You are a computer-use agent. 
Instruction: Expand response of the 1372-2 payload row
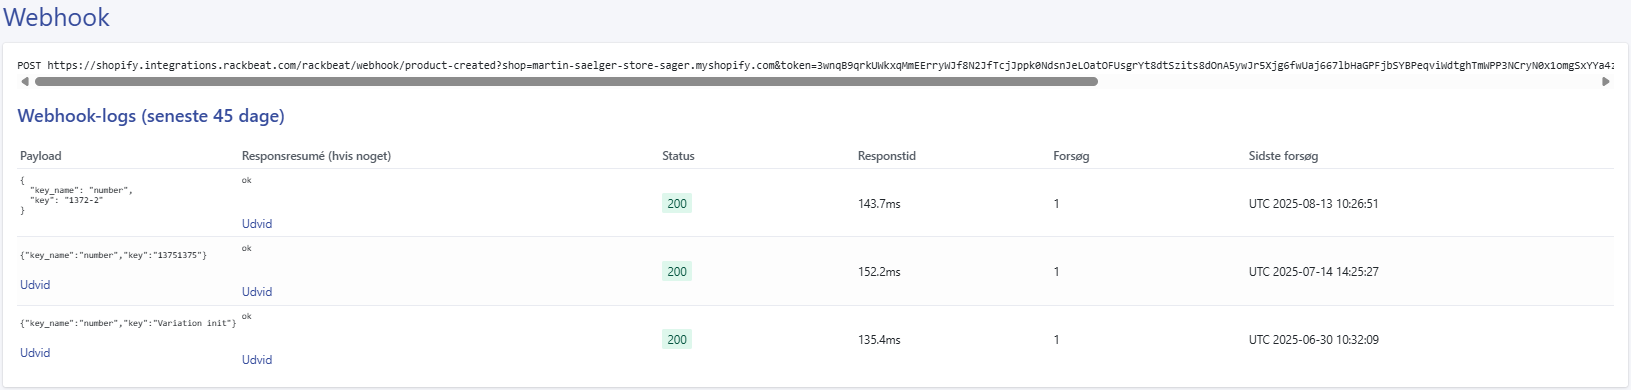tap(257, 224)
